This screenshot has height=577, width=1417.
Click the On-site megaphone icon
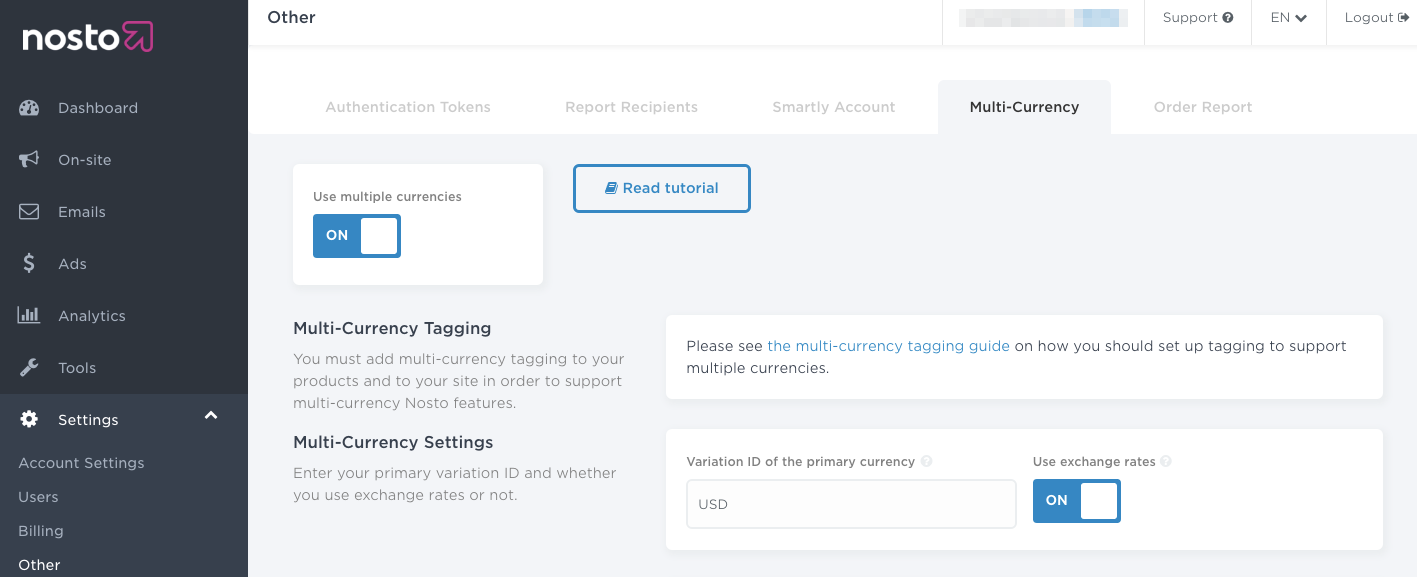[29, 160]
